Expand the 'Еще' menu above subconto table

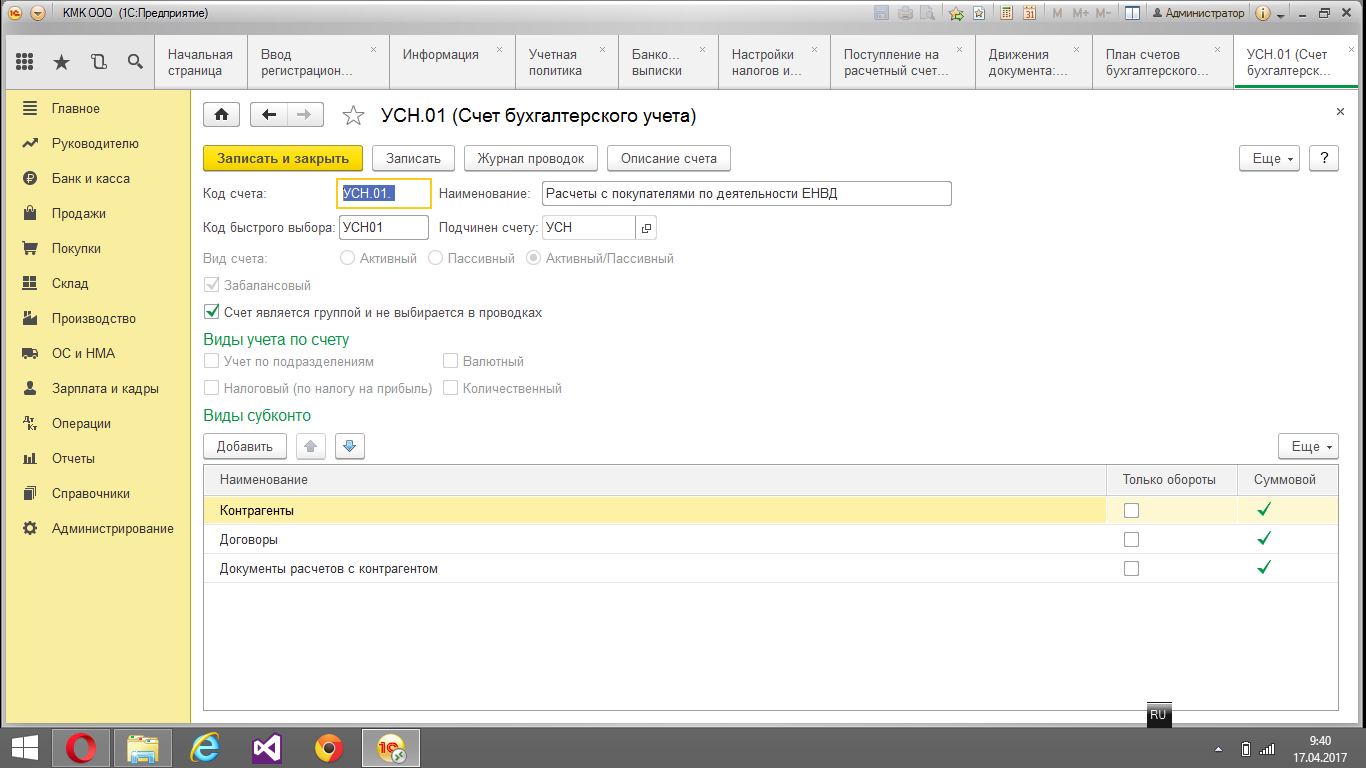1307,446
